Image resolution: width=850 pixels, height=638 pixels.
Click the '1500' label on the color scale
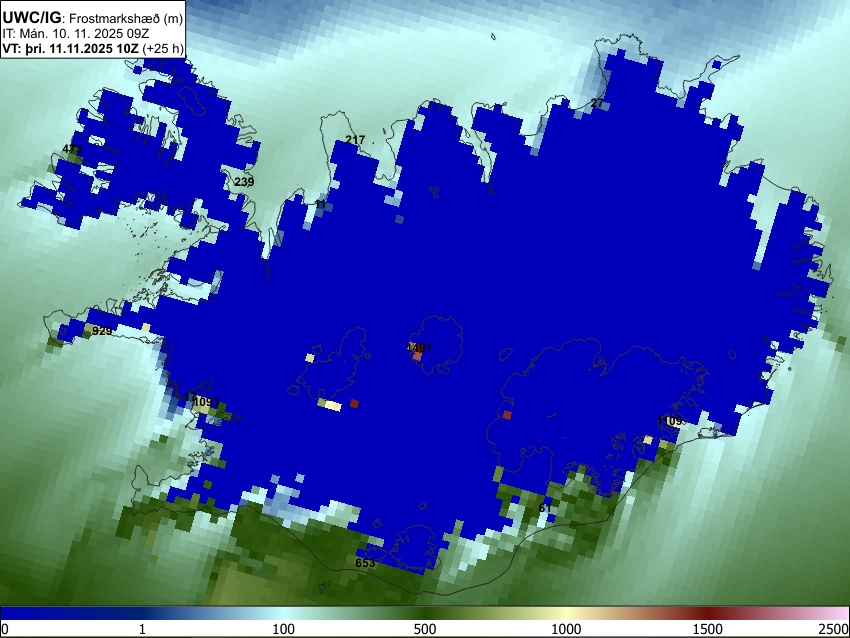point(708,629)
